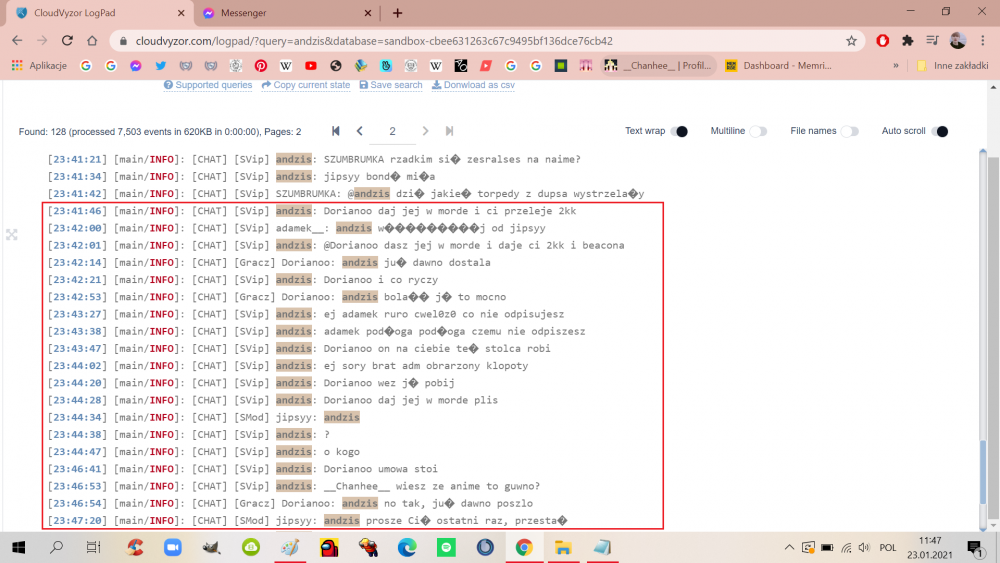Open Twitter bookmark icon
The image size is (1000, 563).
click(x=161, y=66)
